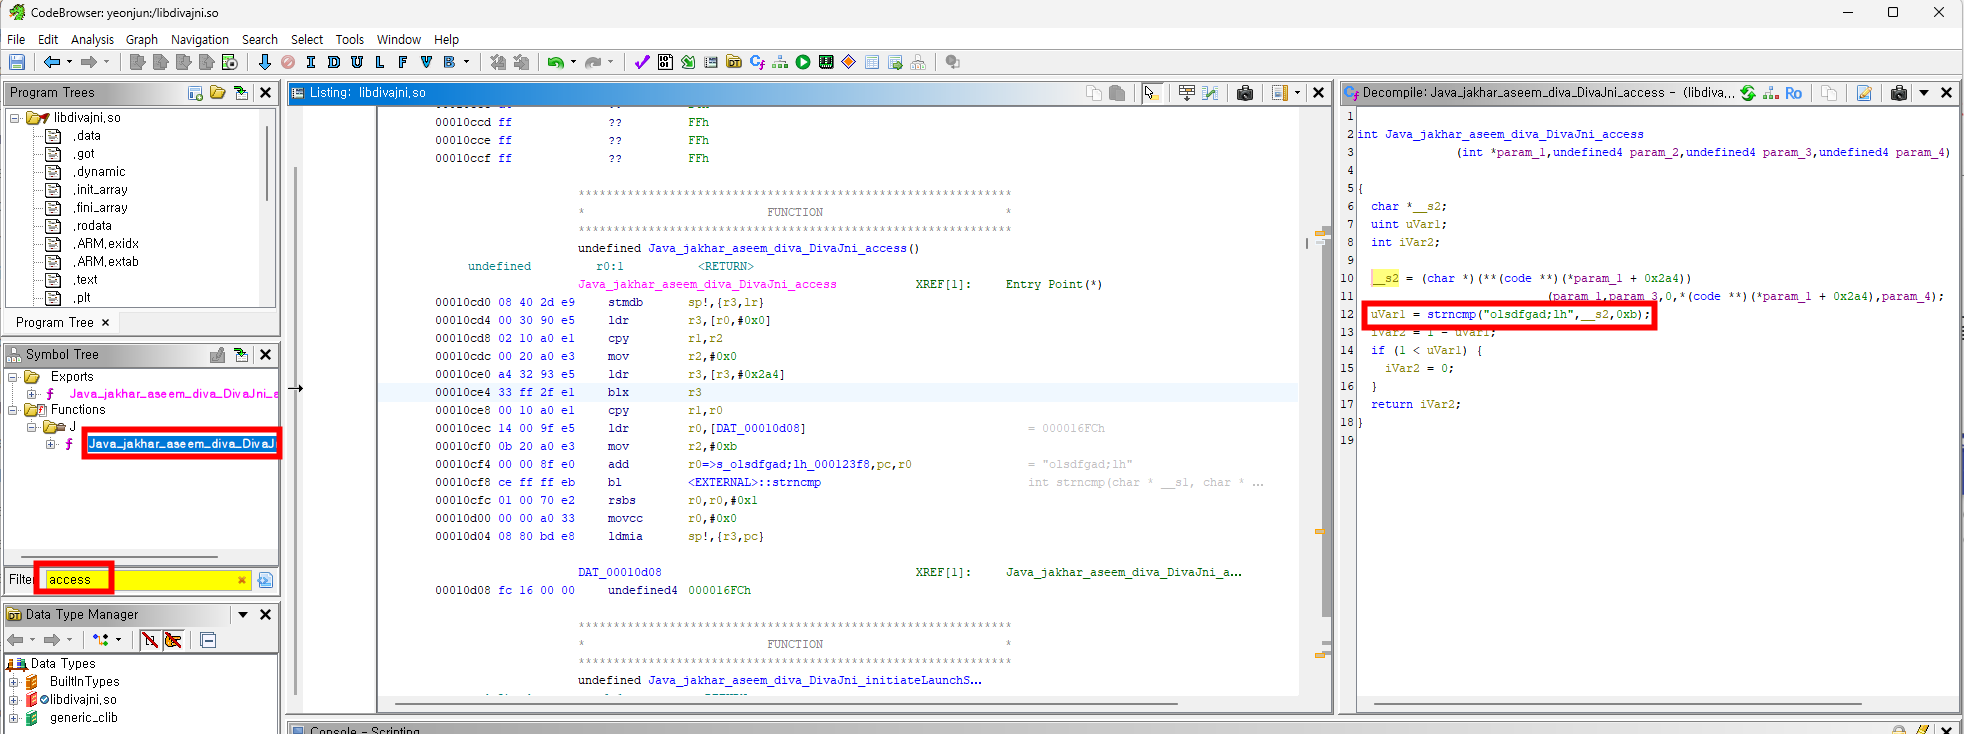Click the Decompile panel edit notepad icon
Screen dimensions: 1964x734
tap(1864, 93)
